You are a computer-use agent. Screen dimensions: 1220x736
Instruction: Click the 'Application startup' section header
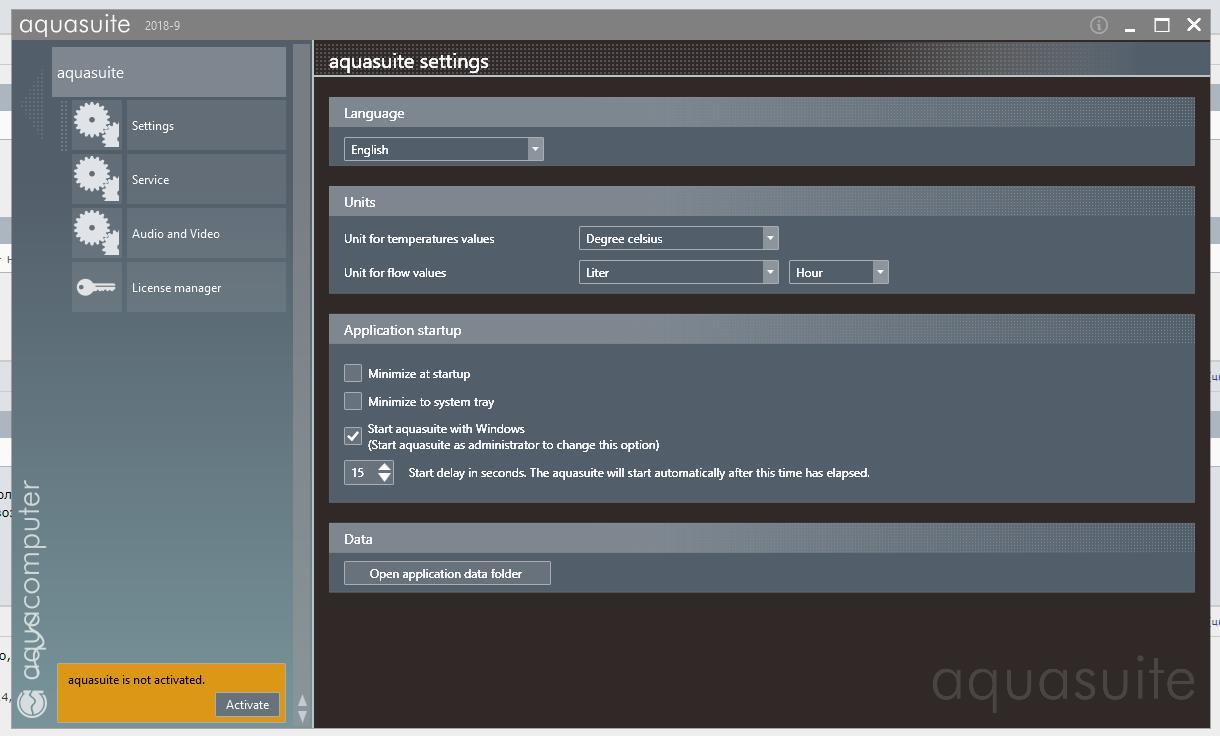tap(762, 329)
